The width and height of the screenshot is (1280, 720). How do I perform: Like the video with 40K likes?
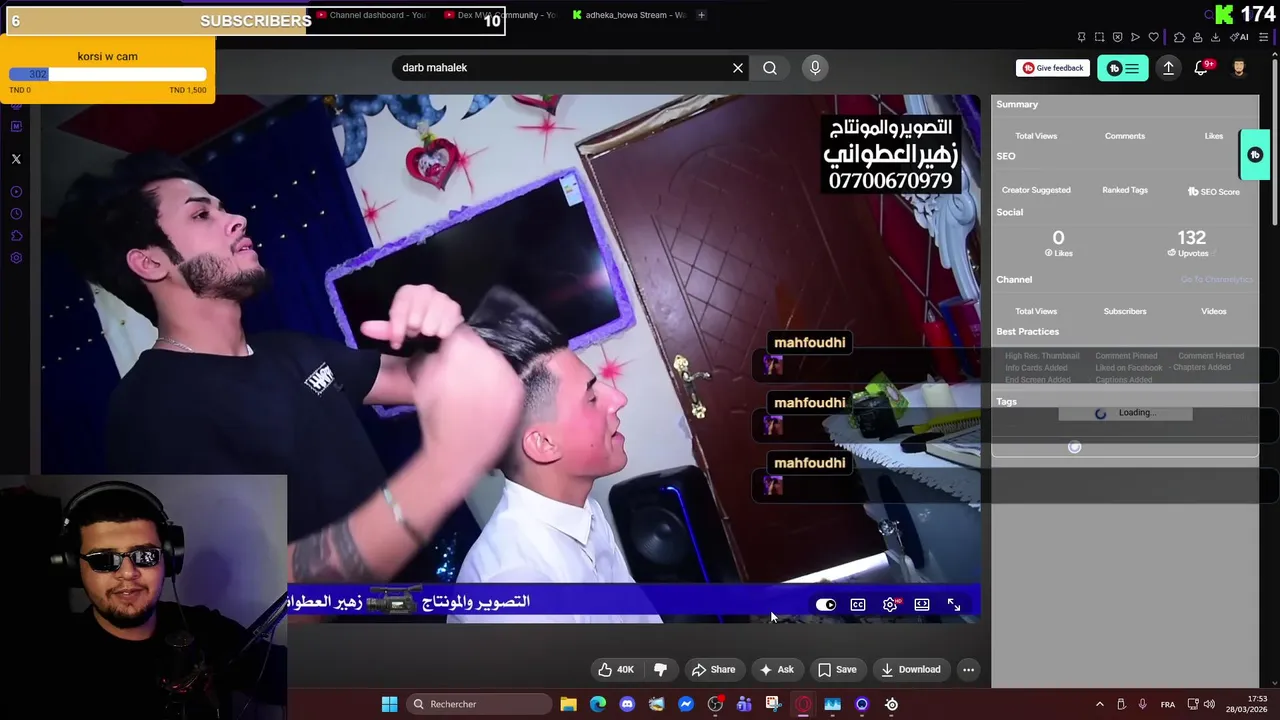point(616,670)
